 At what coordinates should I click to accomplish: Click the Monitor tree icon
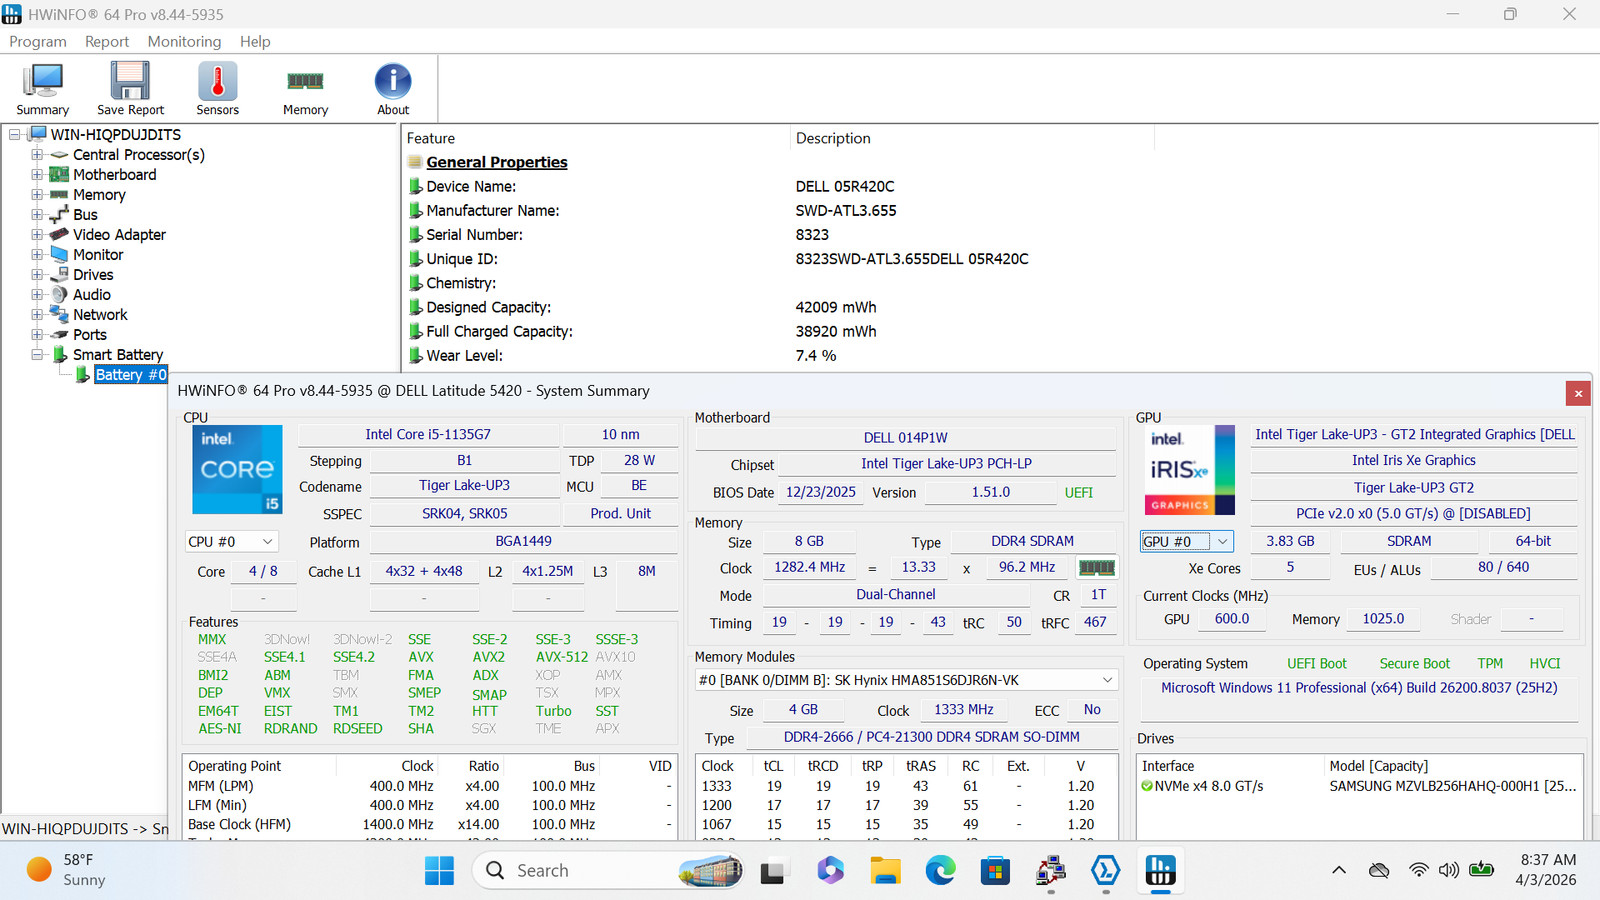[60, 255]
